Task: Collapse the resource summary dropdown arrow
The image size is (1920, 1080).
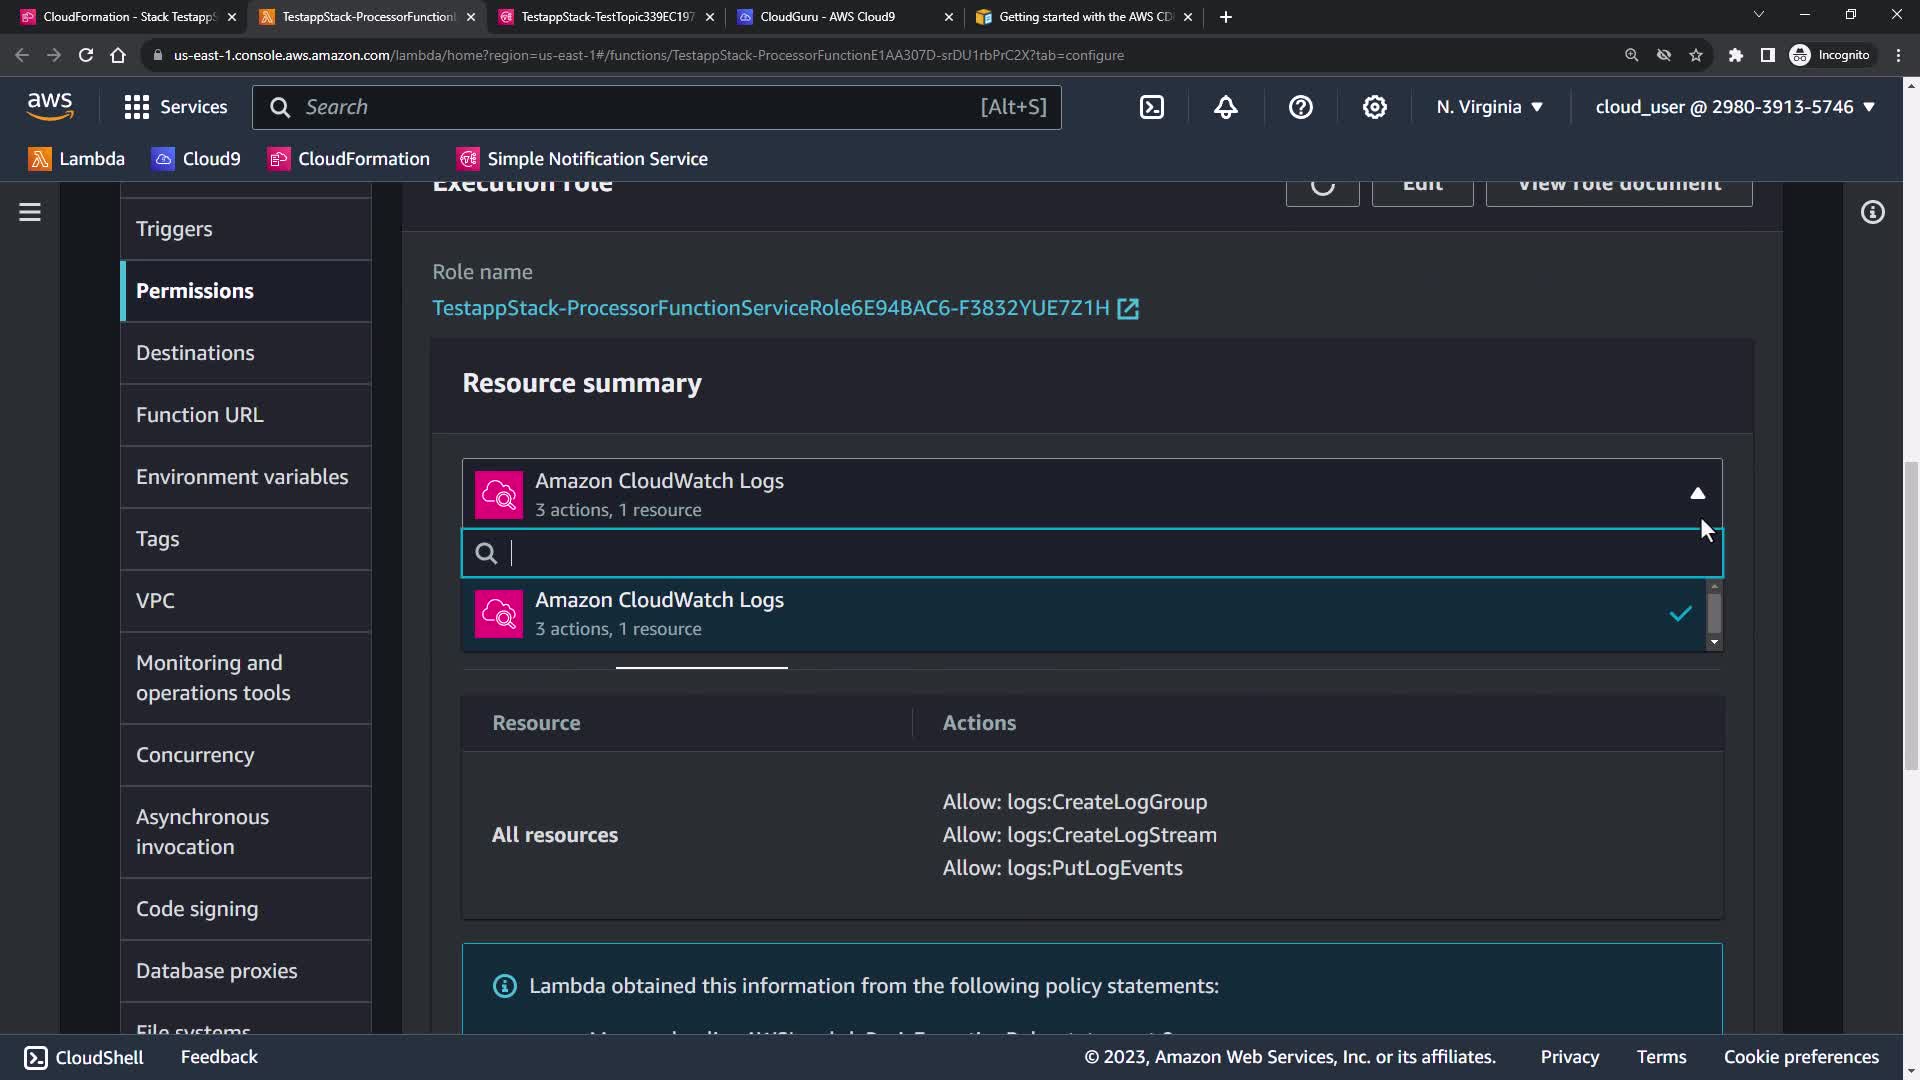Action: tap(1697, 493)
